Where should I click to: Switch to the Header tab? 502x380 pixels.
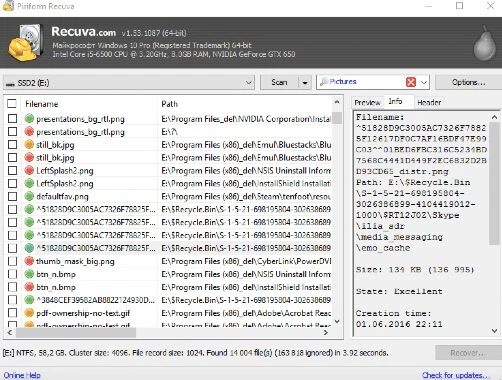coord(429,102)
